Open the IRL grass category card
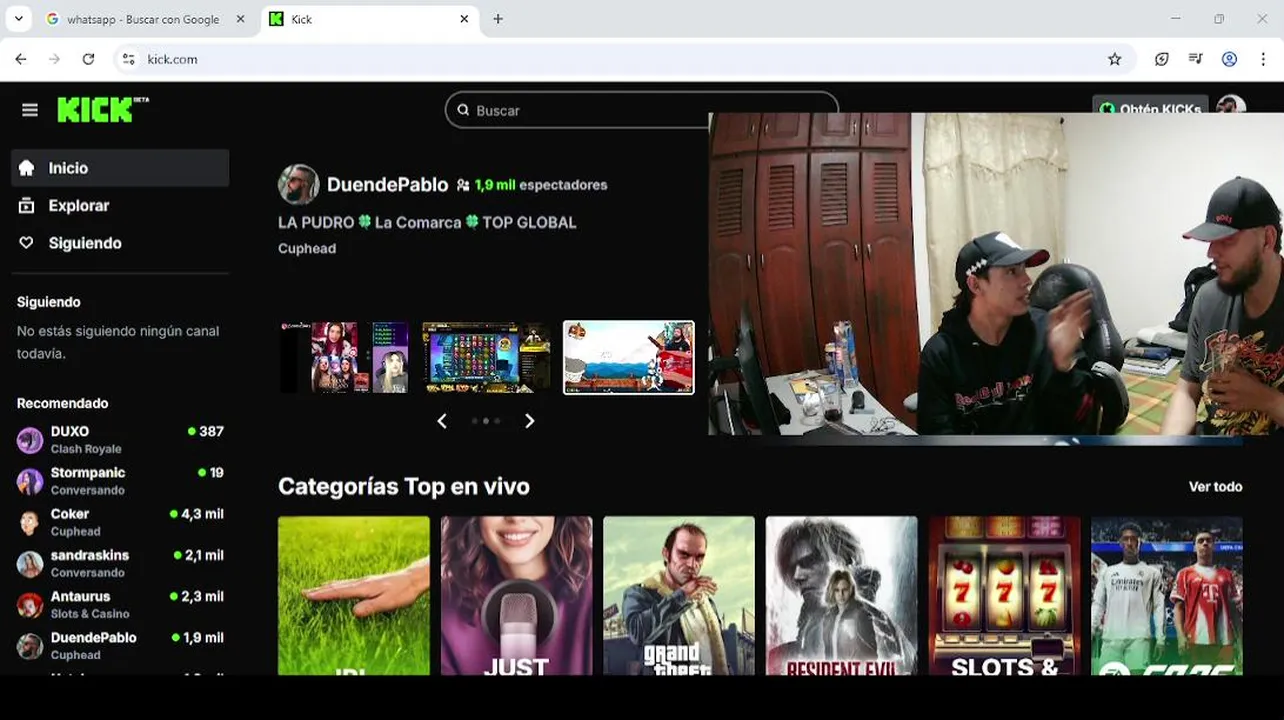The image size is (1284, 720). pos(354,595)
